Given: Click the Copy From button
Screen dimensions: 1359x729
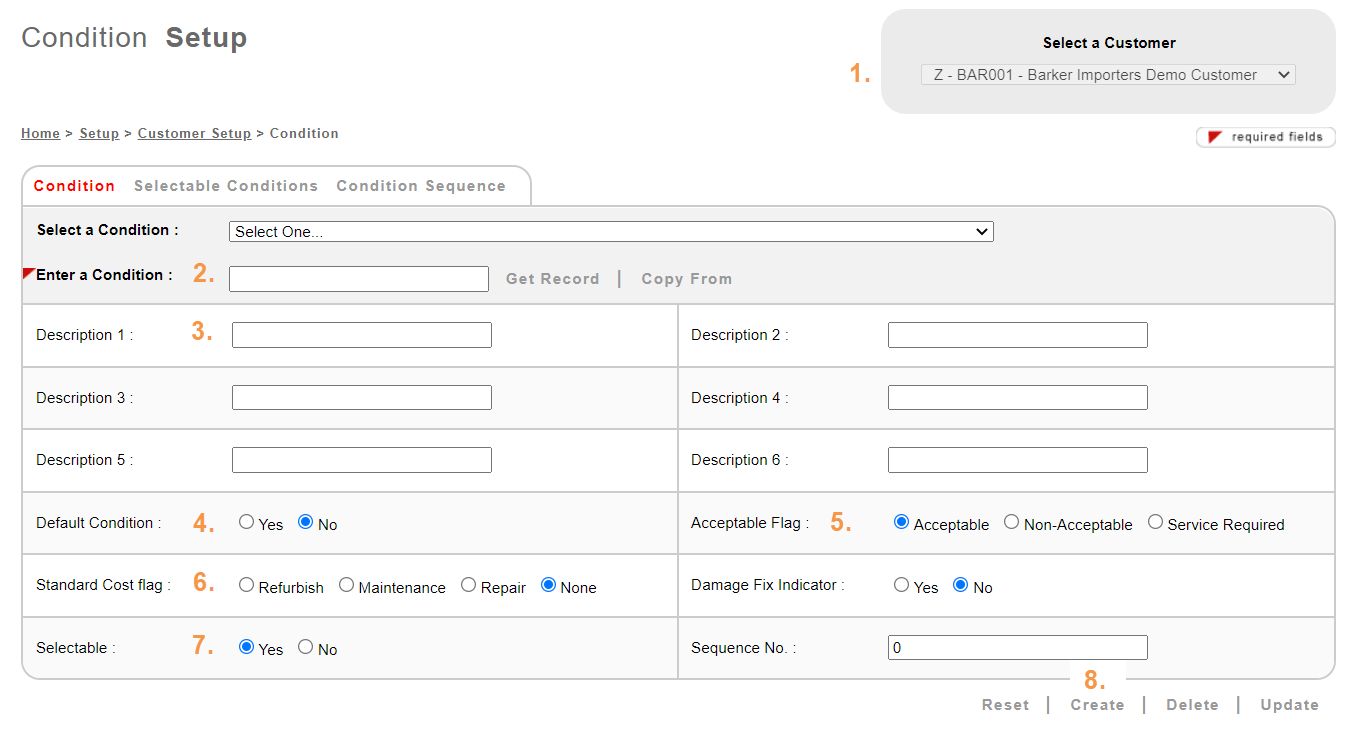Looking at the screenshot, I should click(686, 279).
